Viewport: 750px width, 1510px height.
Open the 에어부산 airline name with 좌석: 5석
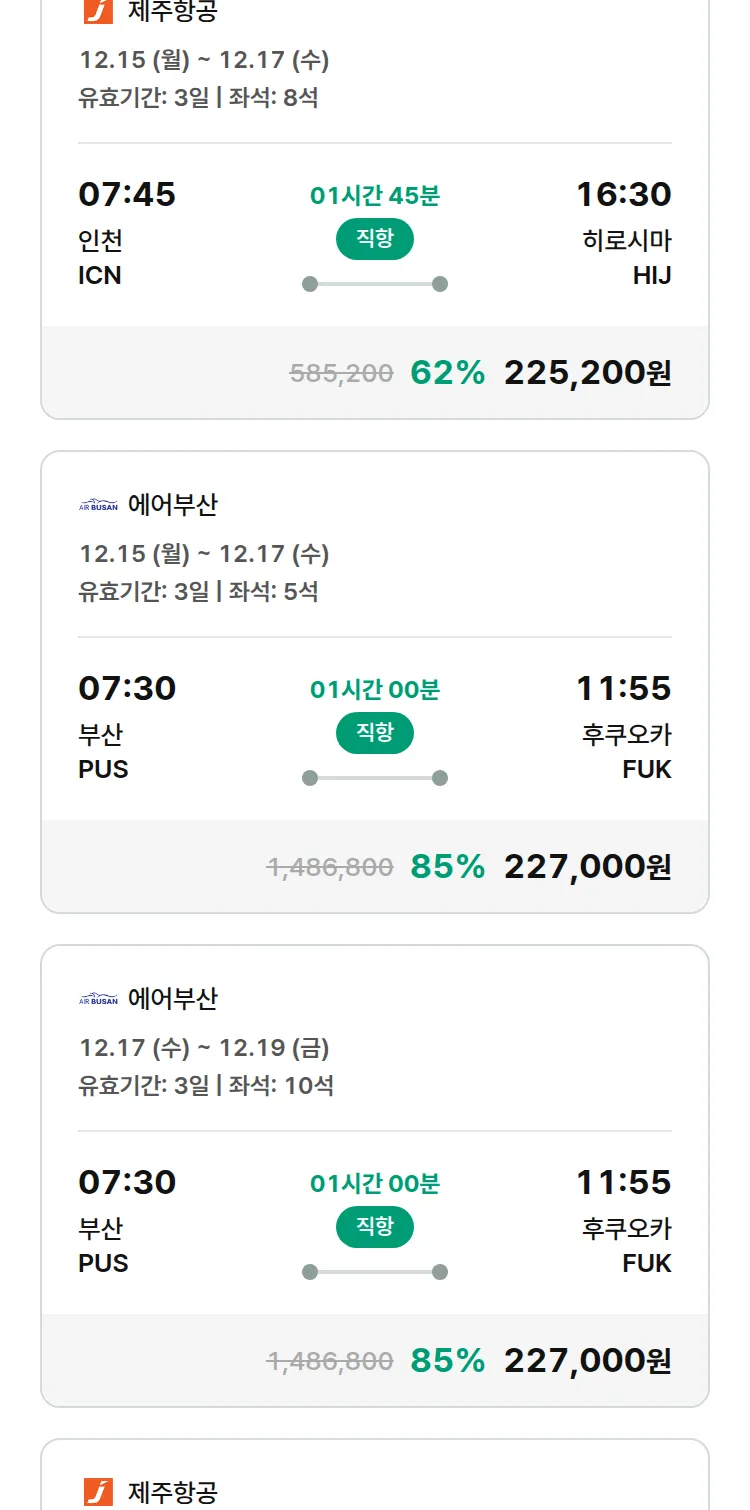pos(172,506)
